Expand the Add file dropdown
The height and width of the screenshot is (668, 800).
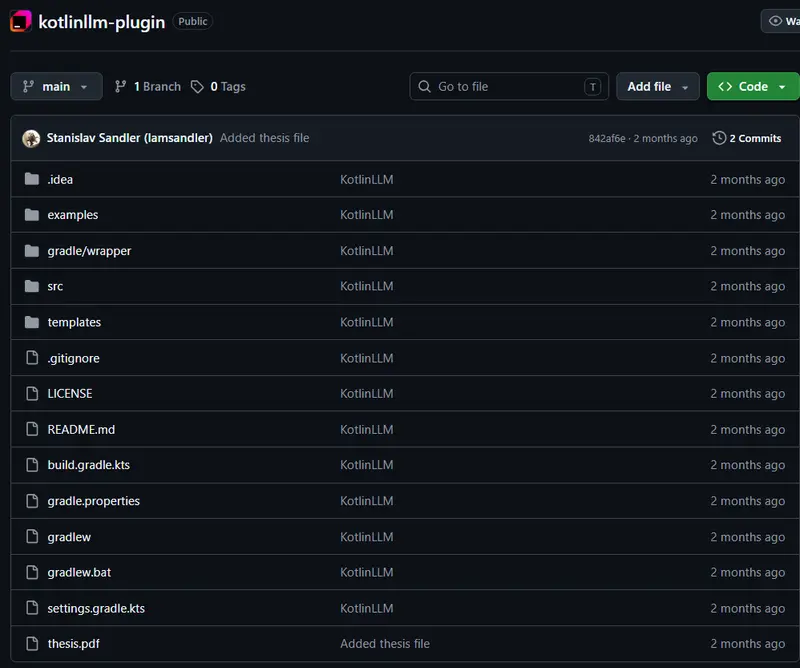[x=658, y=87]
